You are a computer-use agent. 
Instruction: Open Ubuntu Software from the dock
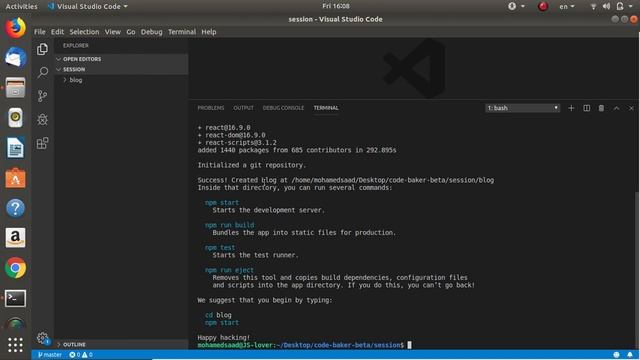click(x=16, y=178)
